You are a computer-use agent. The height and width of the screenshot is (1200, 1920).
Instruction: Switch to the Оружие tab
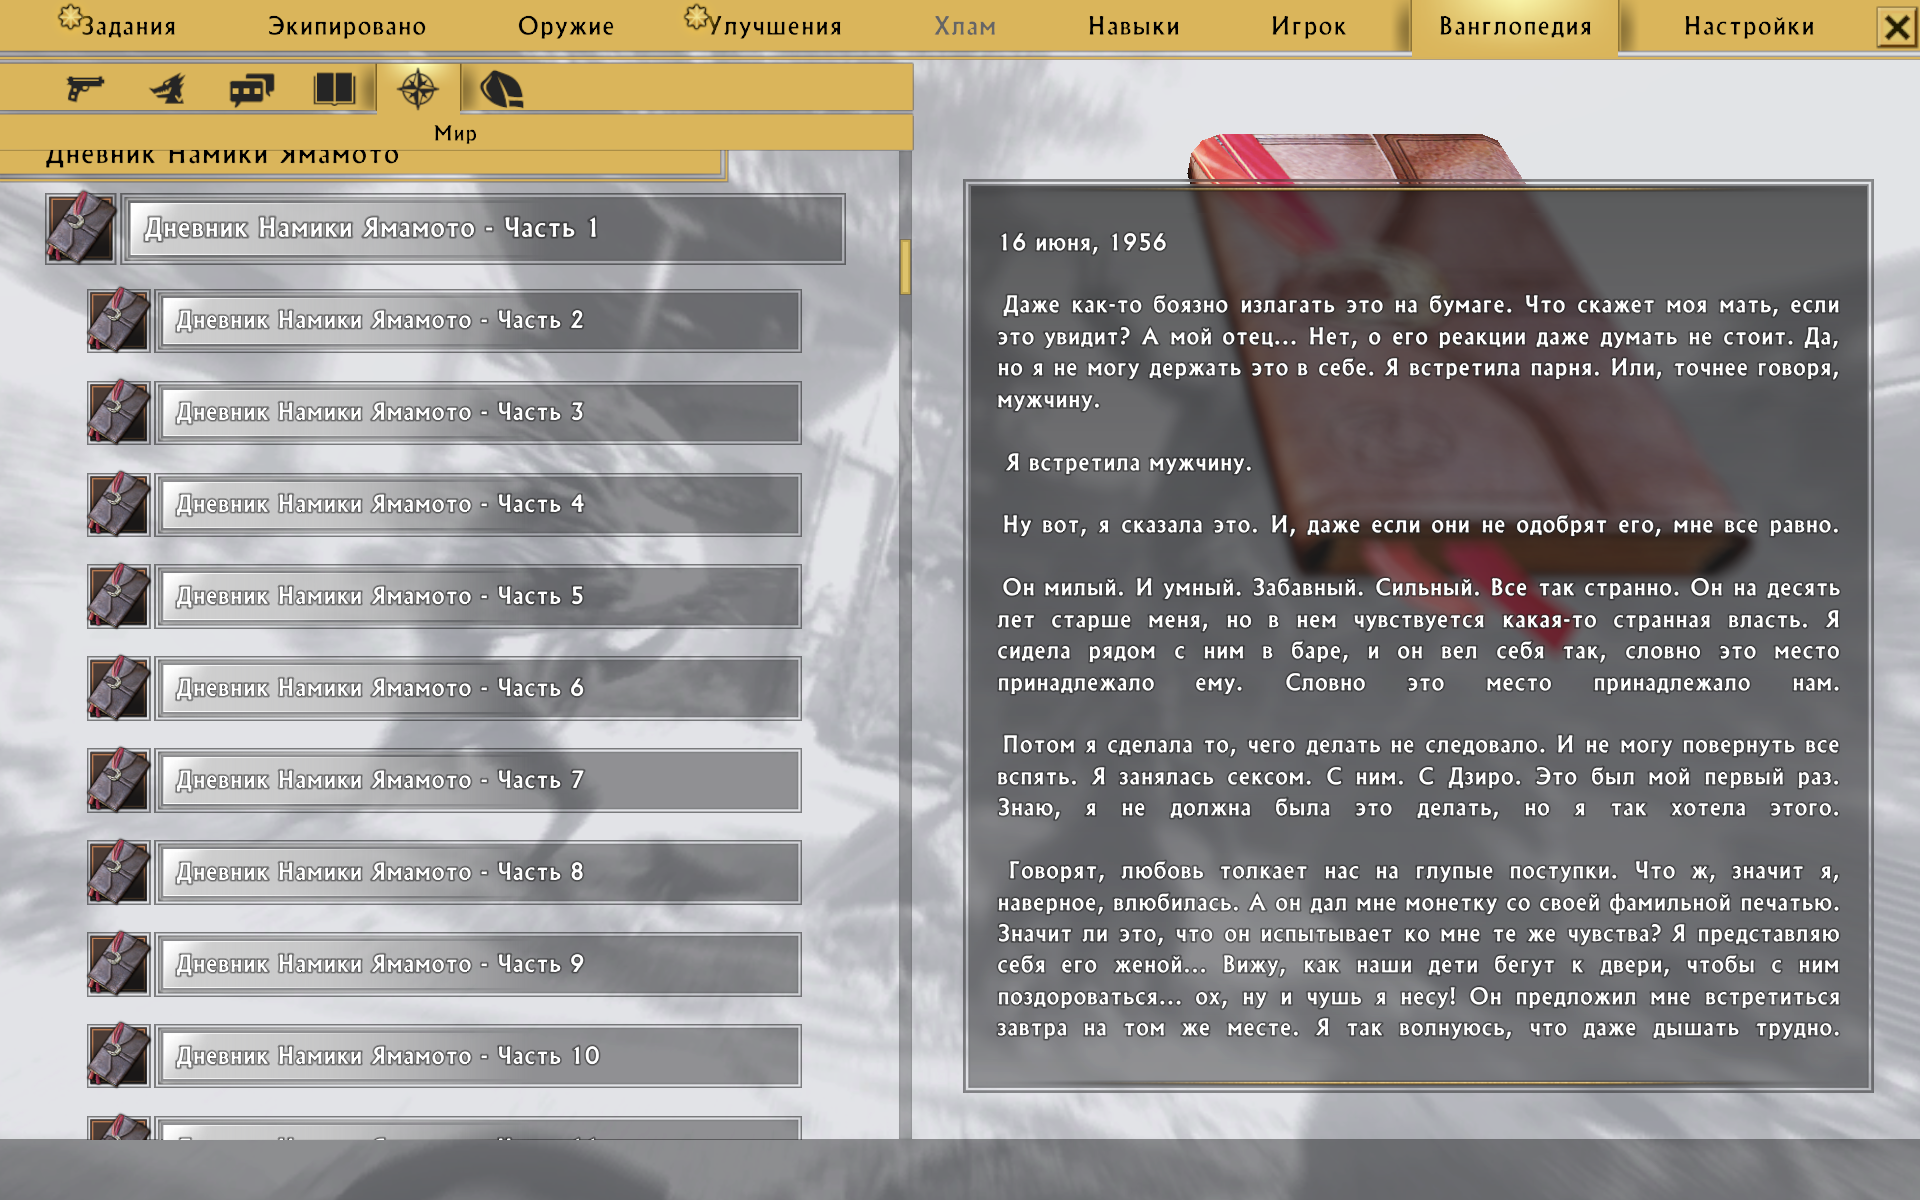pyautogui.click(x=566, y=26)
